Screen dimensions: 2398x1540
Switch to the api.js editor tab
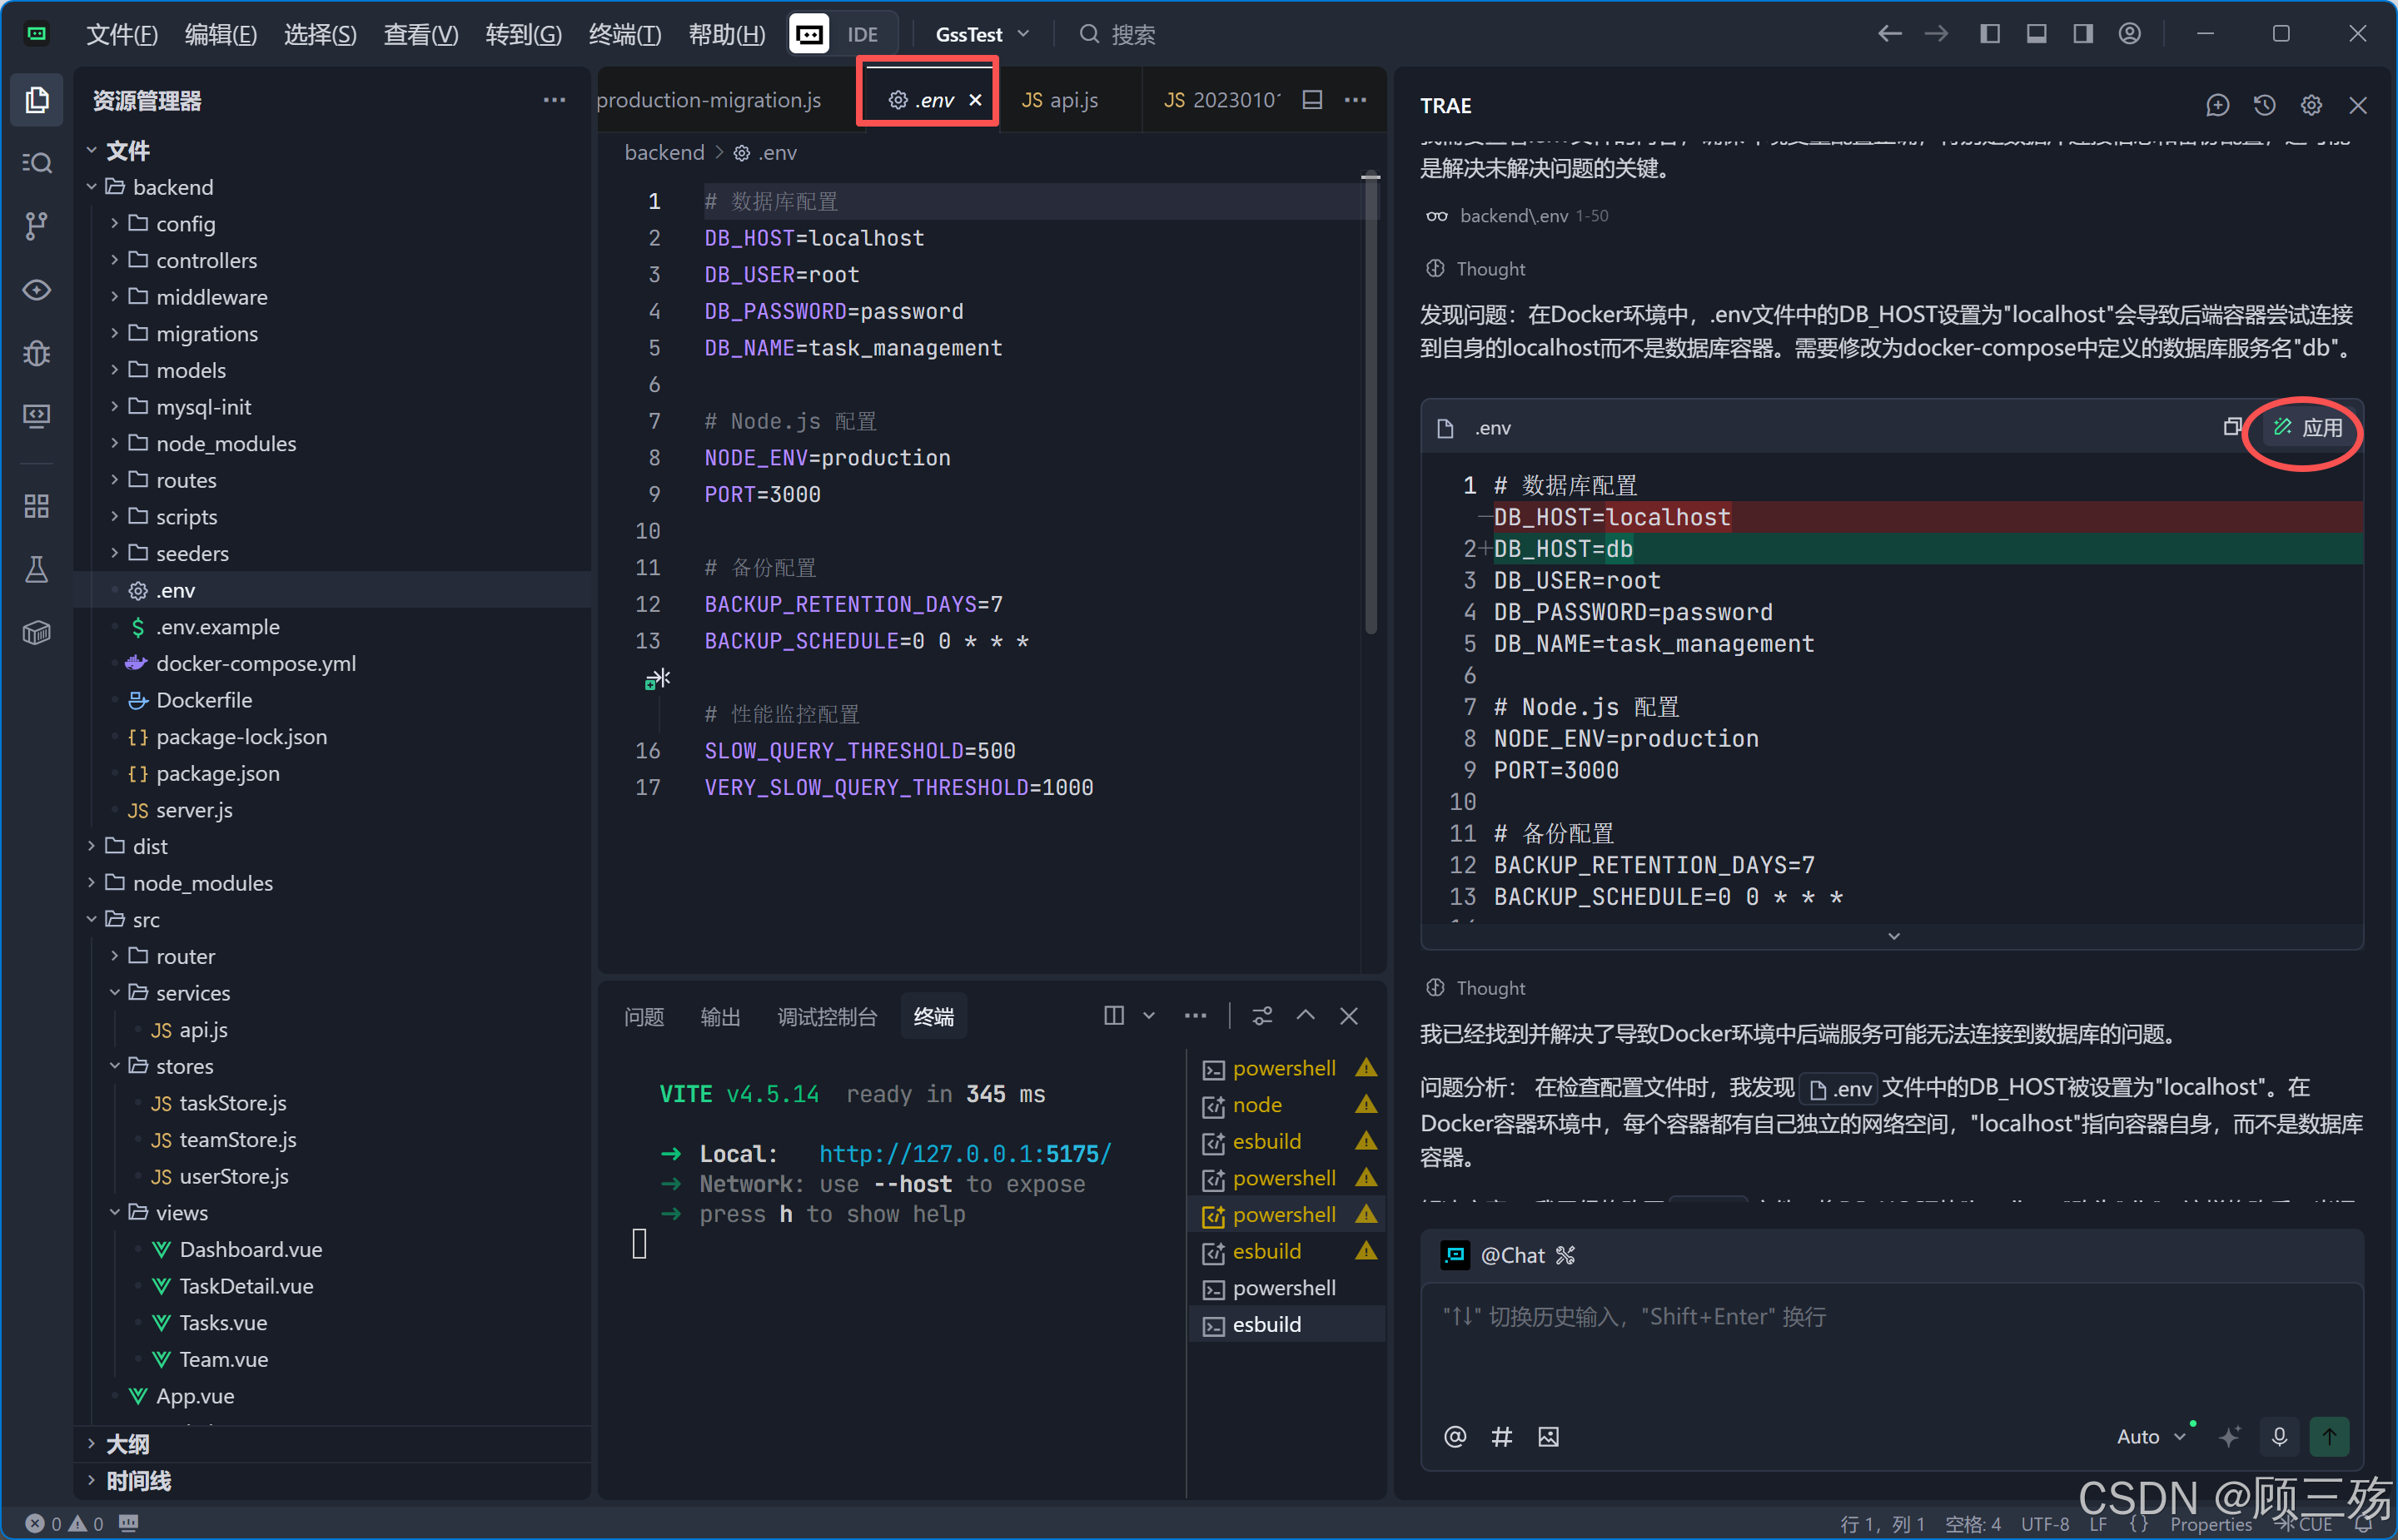pos(1062,100)
